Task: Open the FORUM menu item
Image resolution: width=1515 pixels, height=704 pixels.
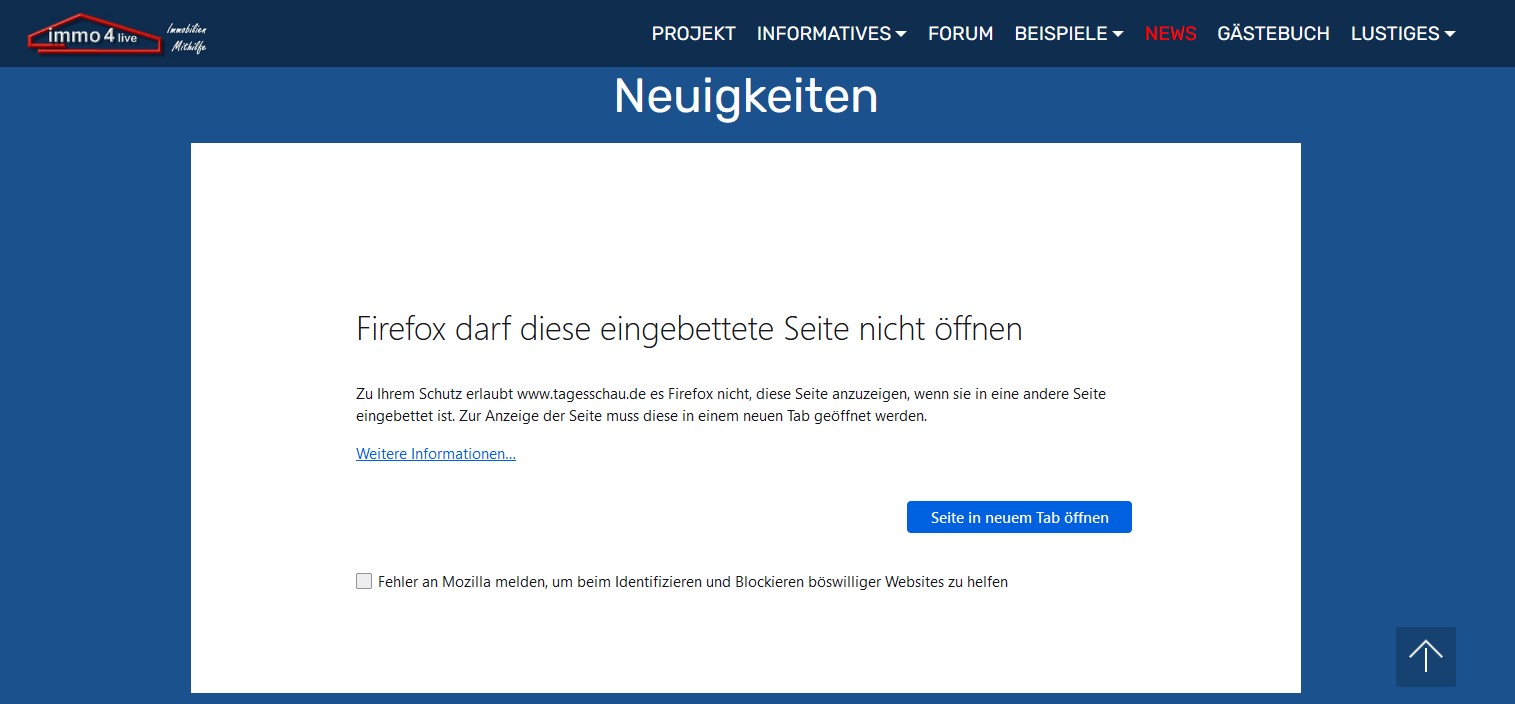Action: click(x=960, y=34)
